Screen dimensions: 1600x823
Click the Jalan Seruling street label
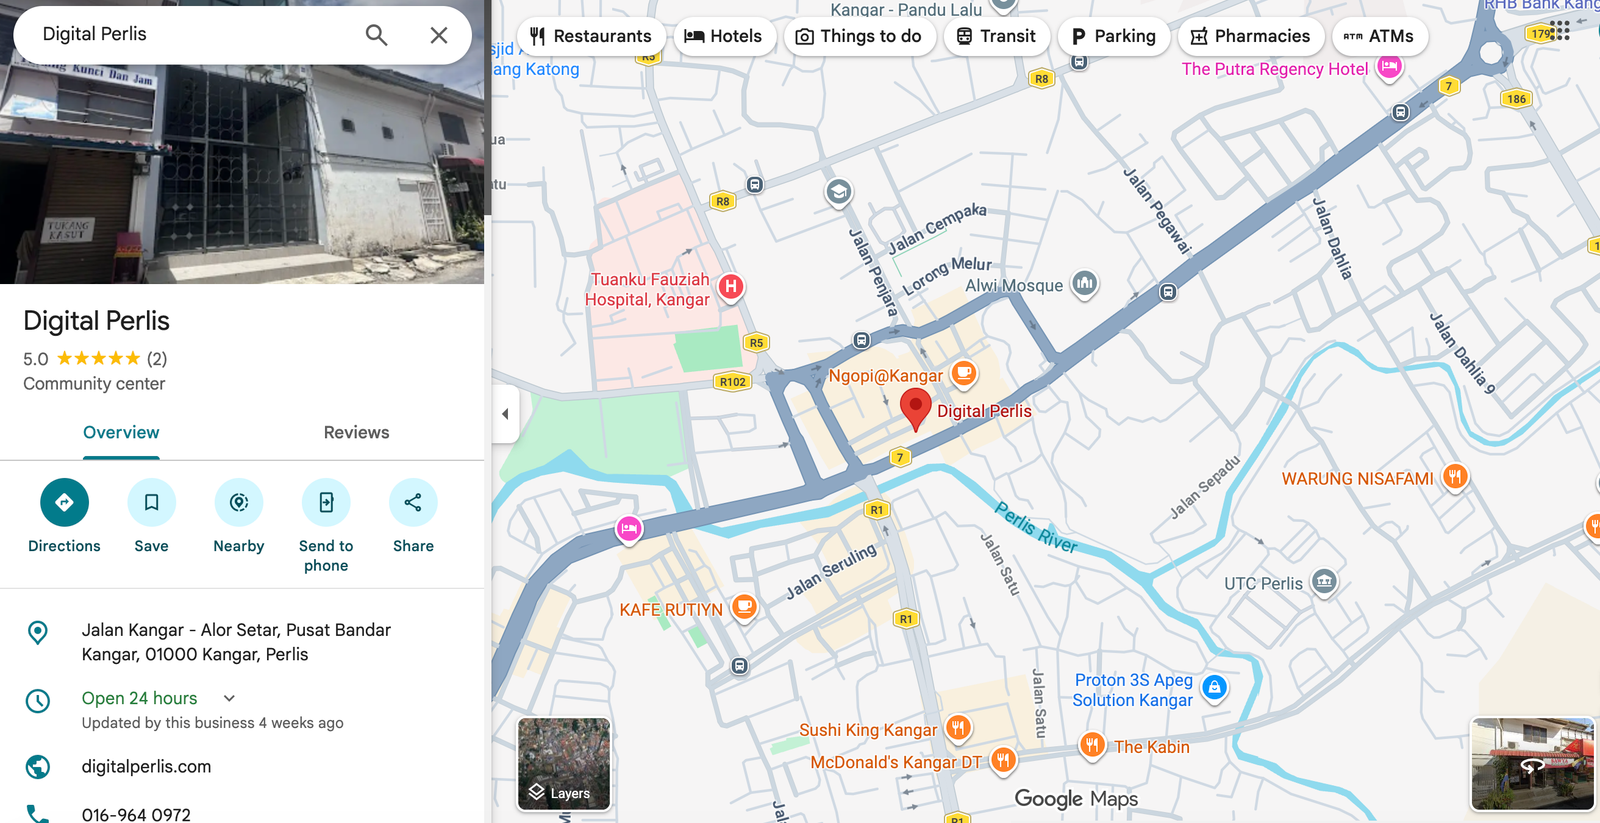(831, 571)
